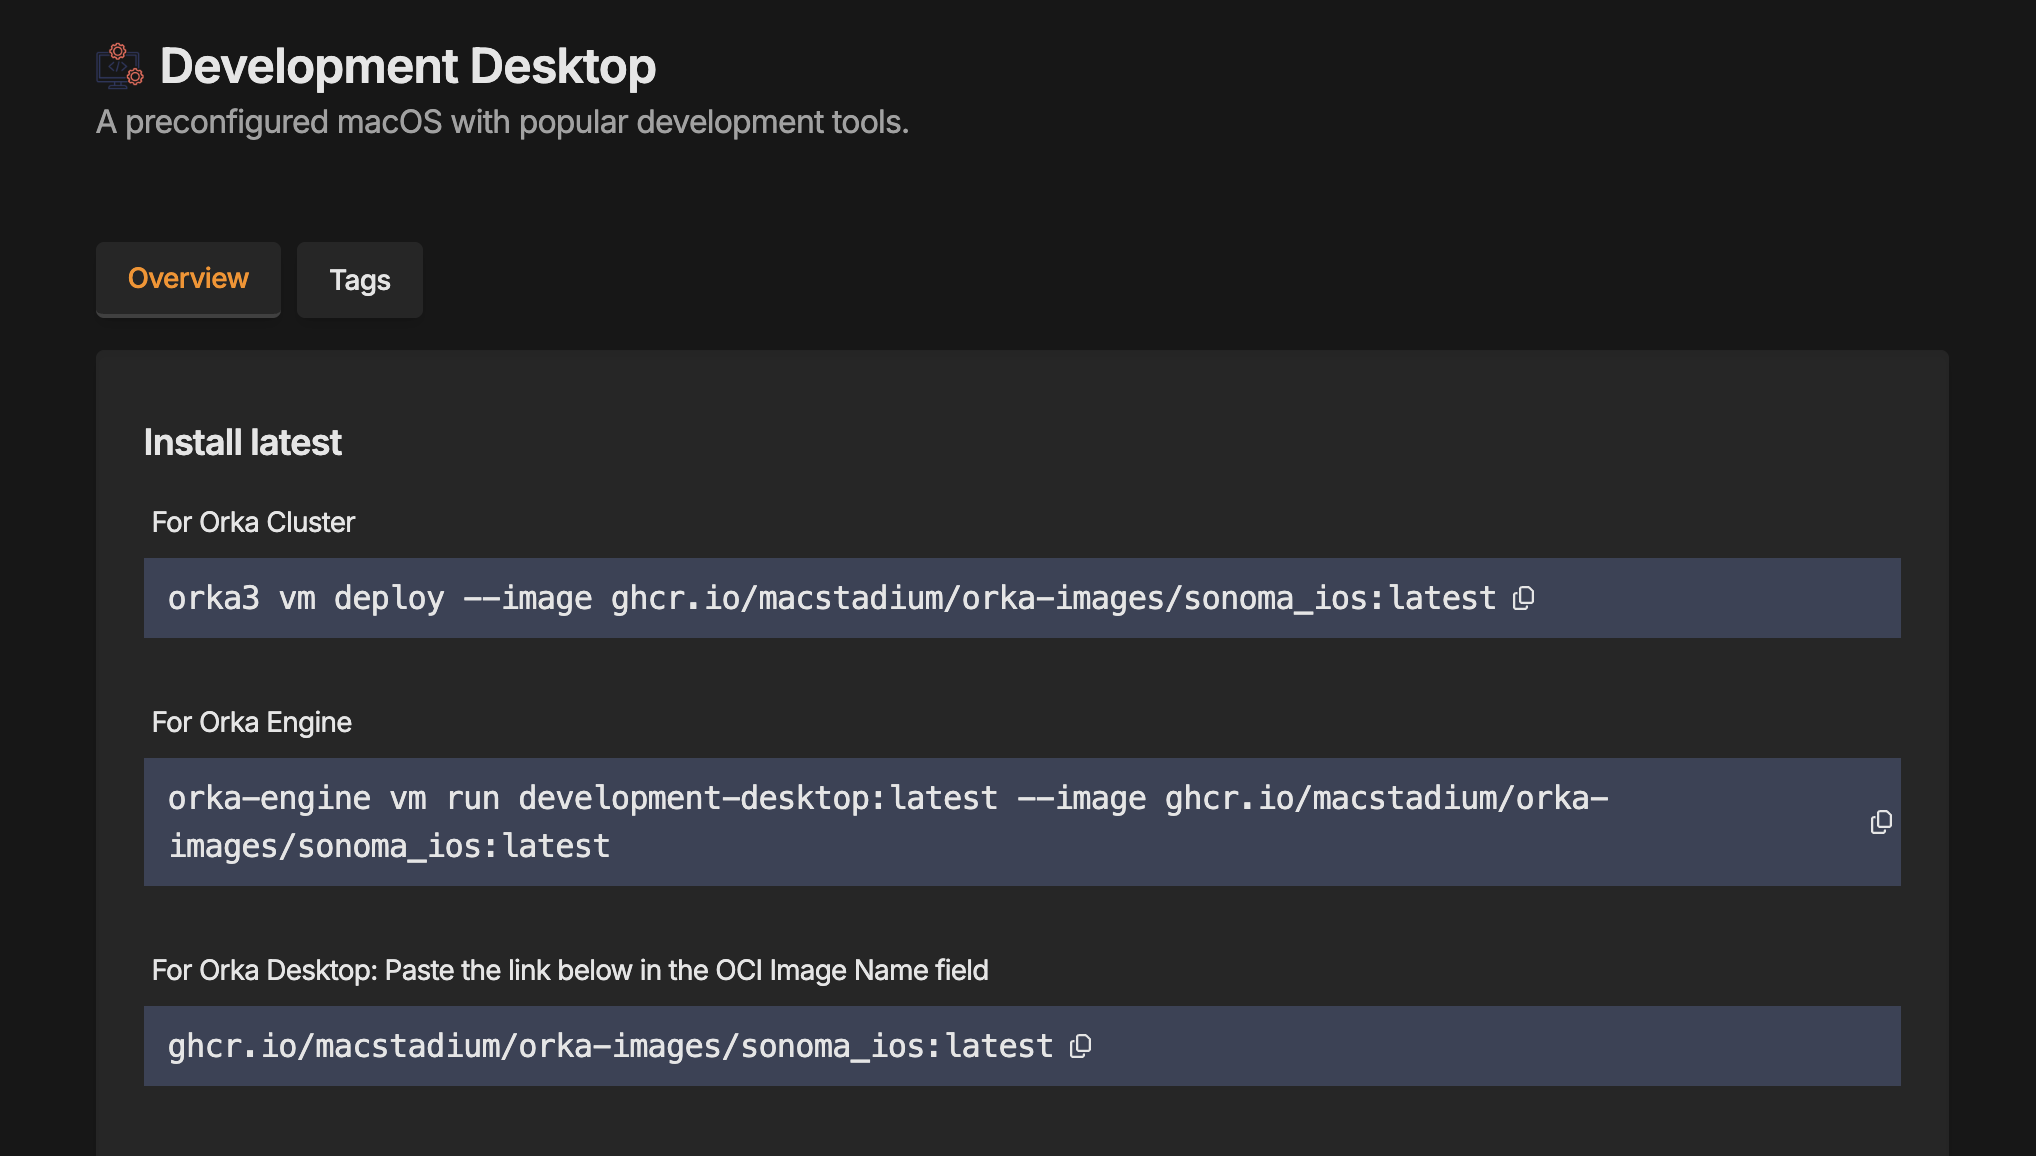Copy the Orka Cluster deploy command
Viewport: 2036px width, 1156px height.
coord(1523,598)
